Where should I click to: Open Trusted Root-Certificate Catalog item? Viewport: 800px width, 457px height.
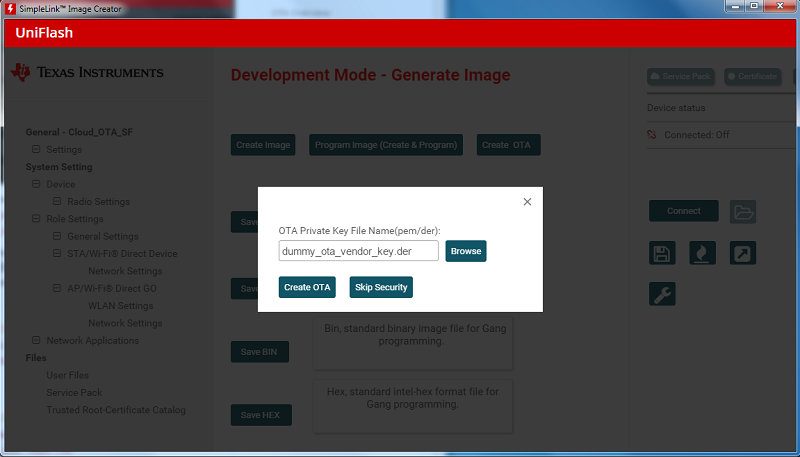tap(116, 410)
